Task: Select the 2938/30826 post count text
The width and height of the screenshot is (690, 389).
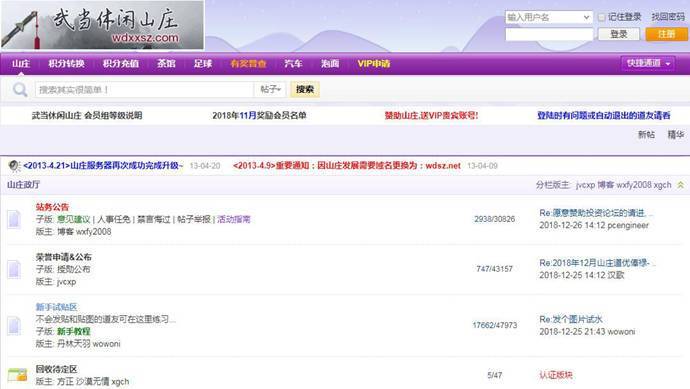Action: coord(495,219)
